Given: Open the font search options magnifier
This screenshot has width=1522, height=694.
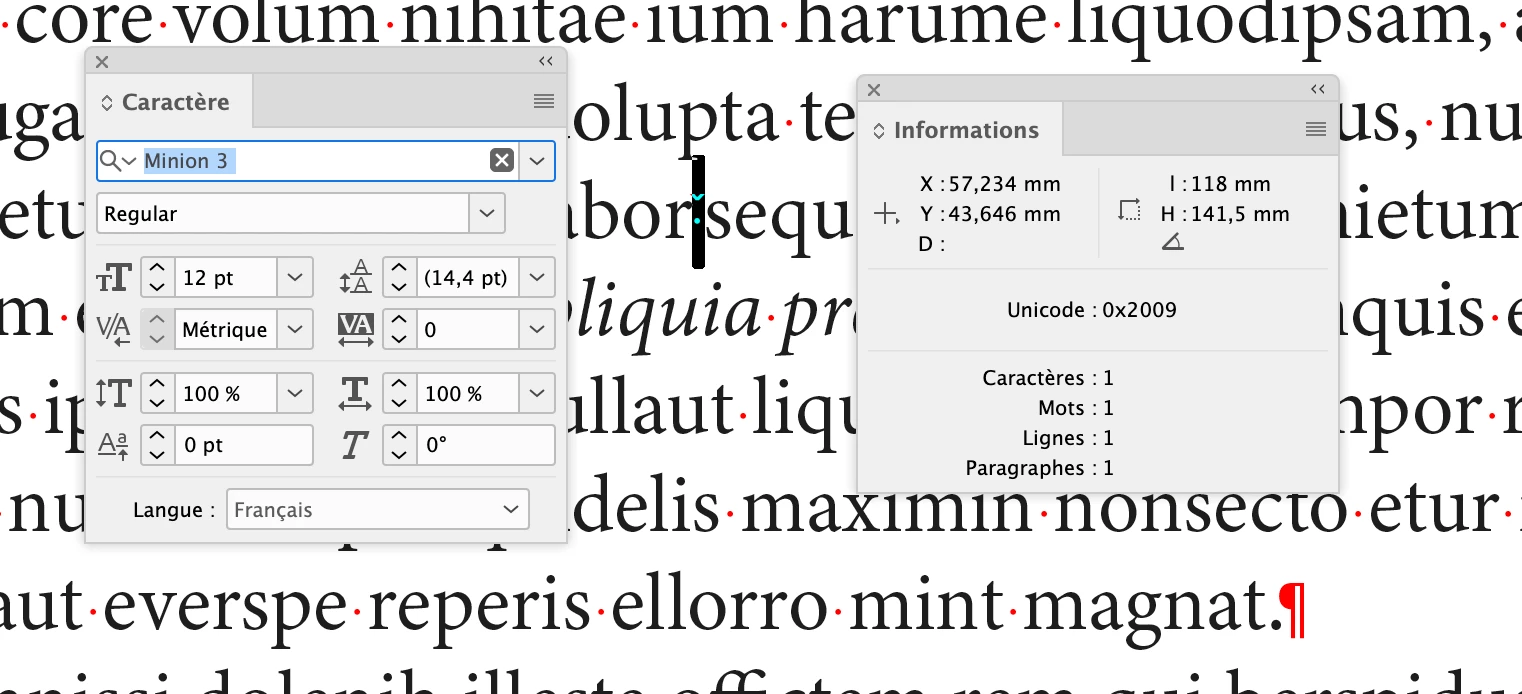Looking at the screenshot, I should tap(118, 161).
